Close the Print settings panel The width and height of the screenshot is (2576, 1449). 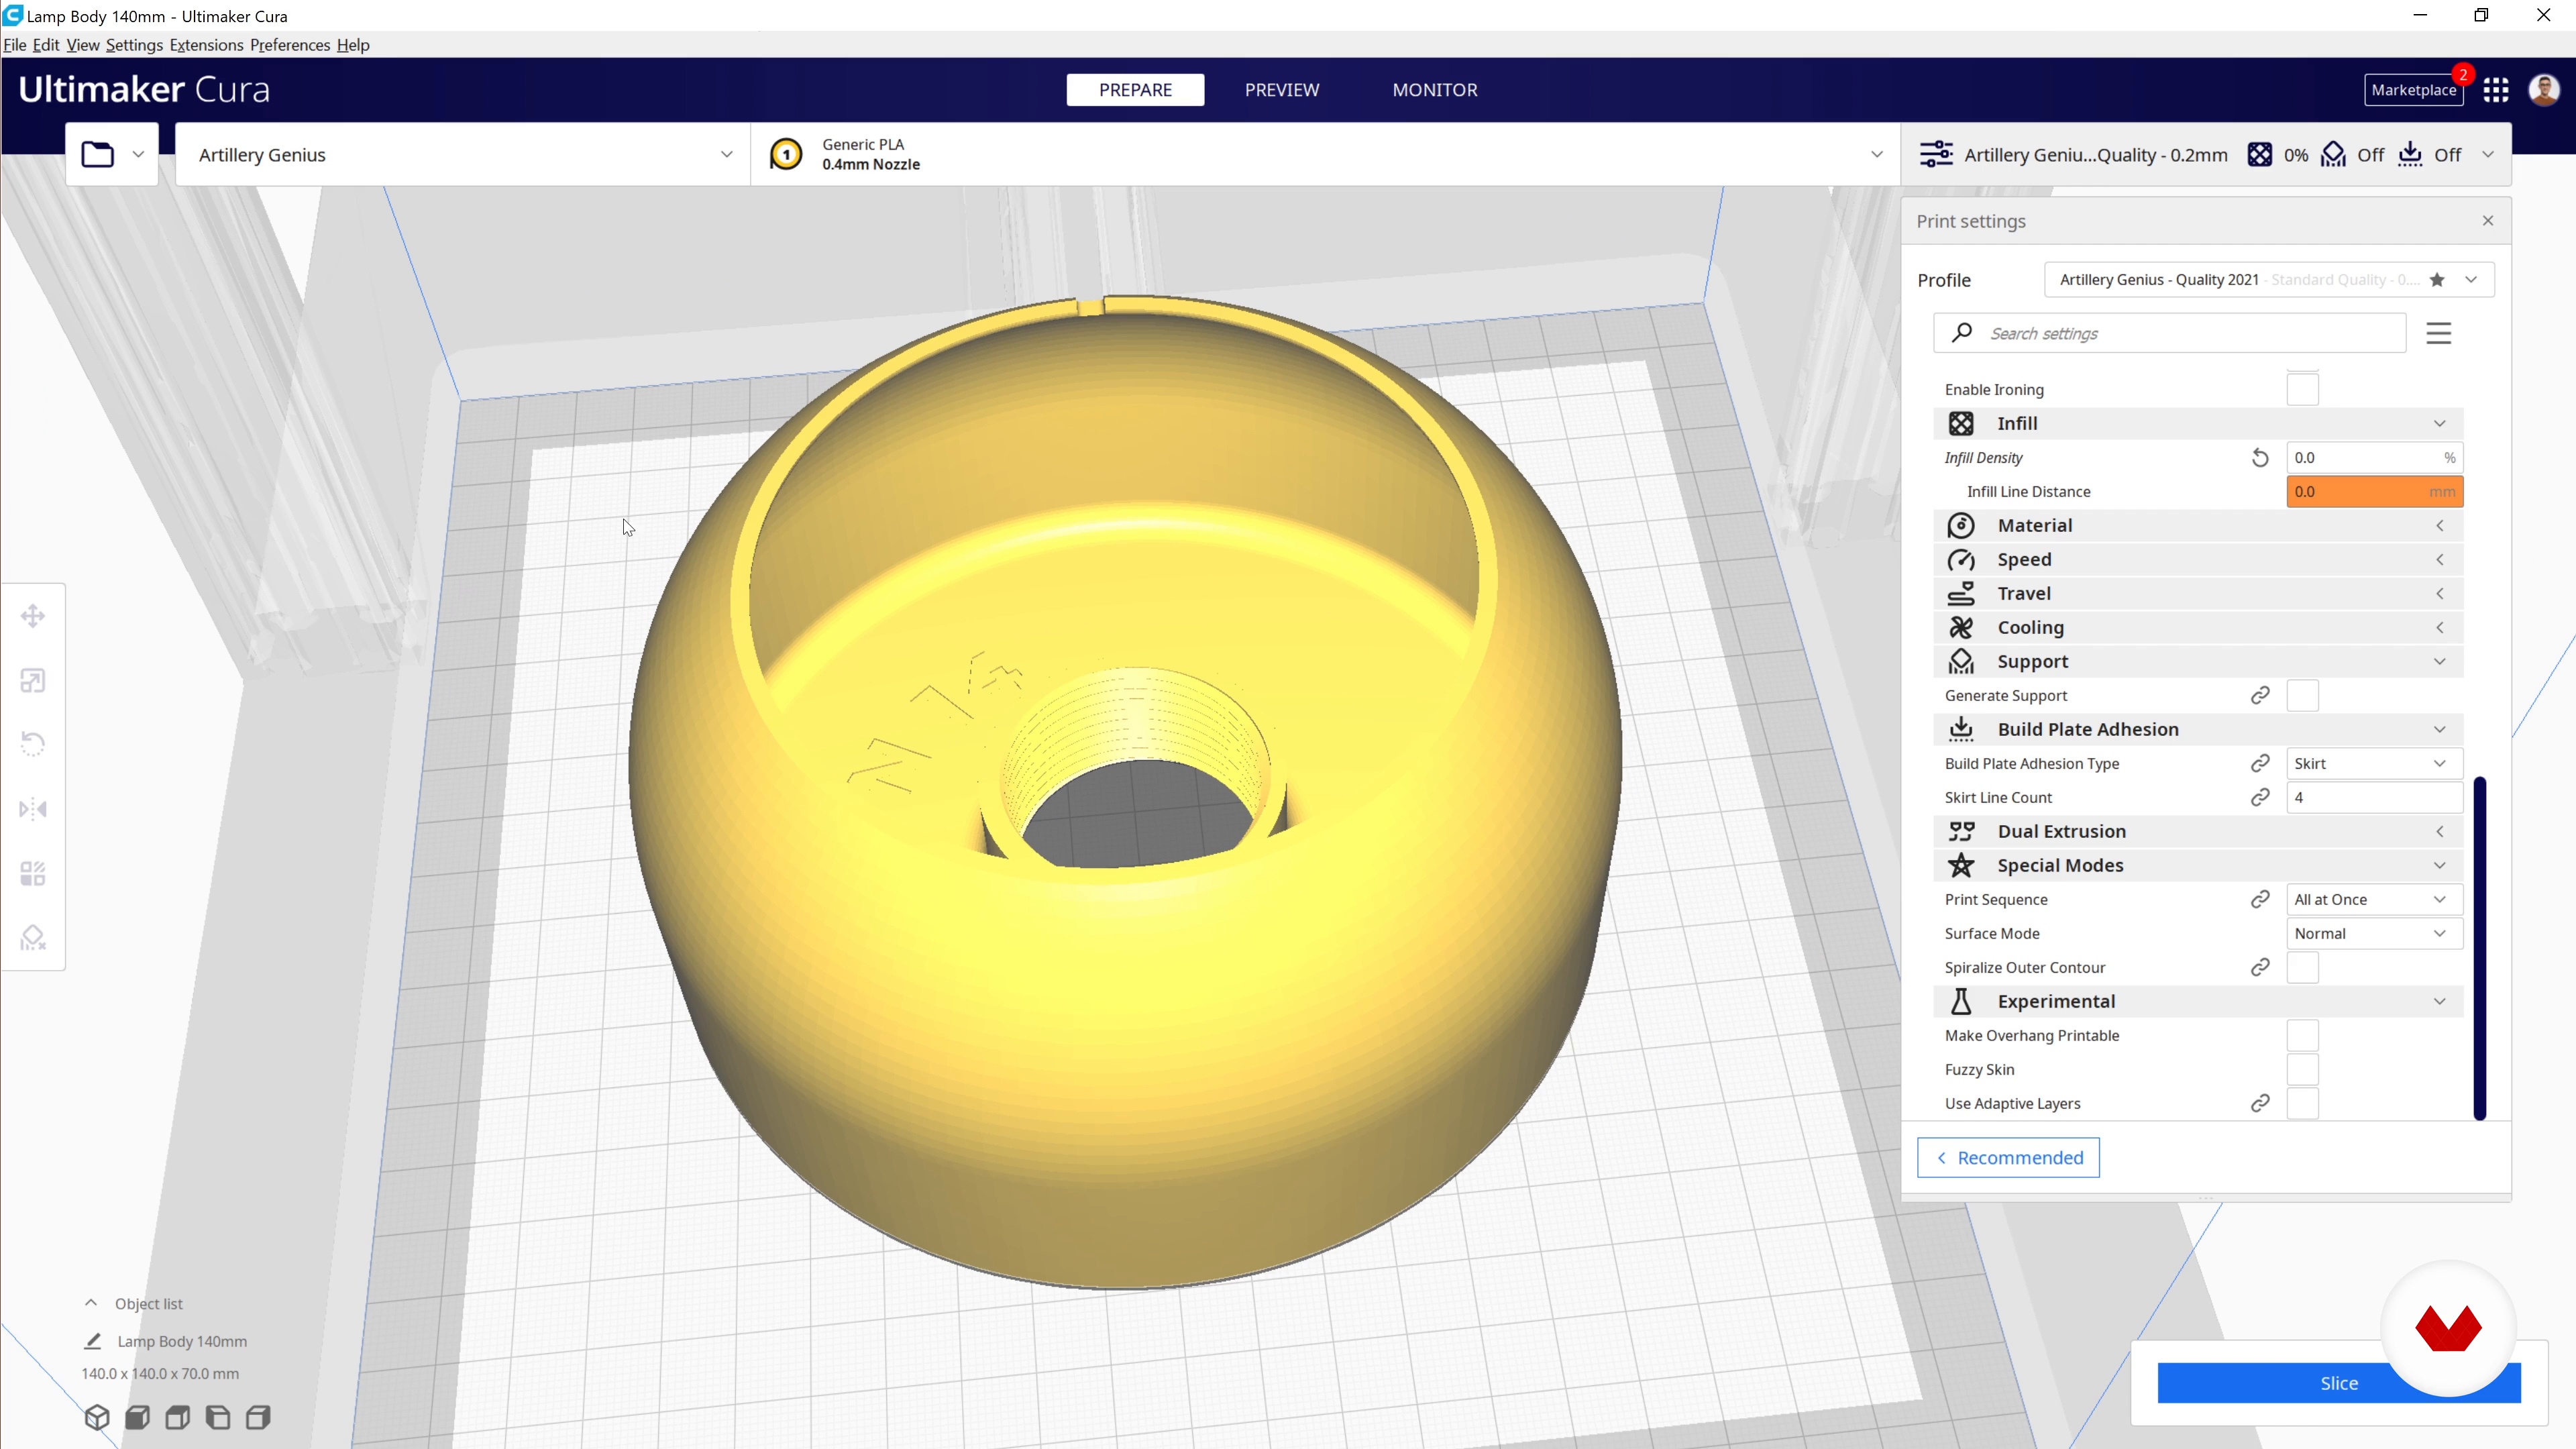(2488, 221)
